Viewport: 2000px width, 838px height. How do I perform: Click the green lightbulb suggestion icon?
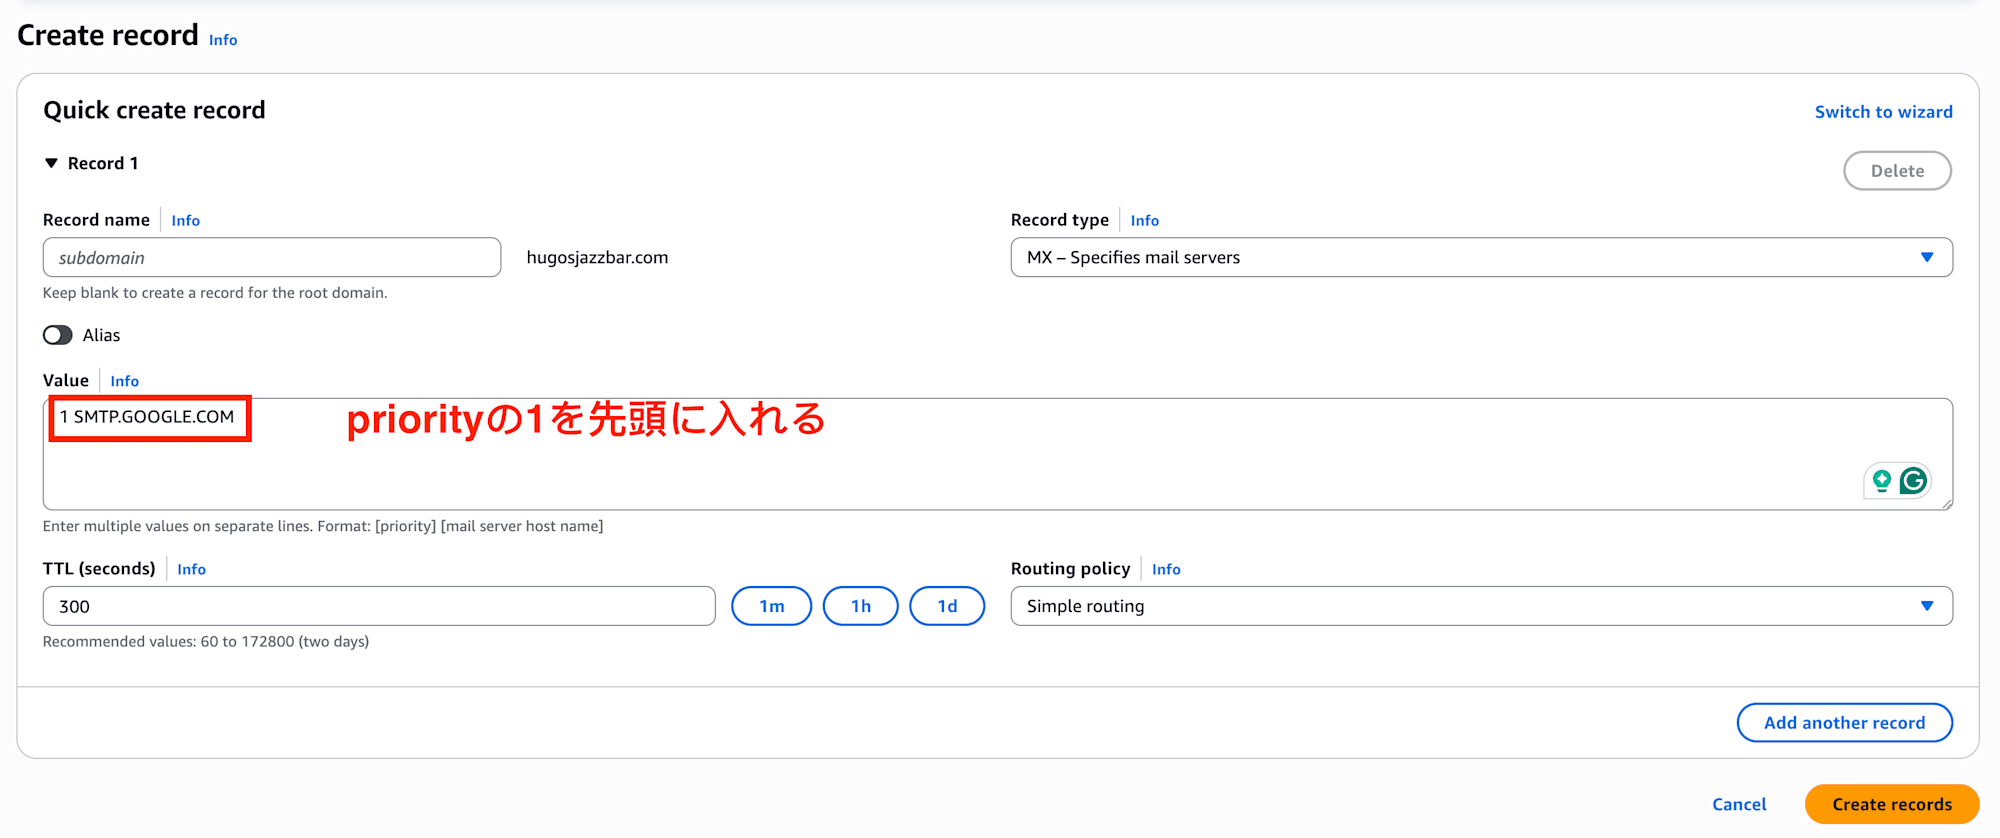(1882, 481)
